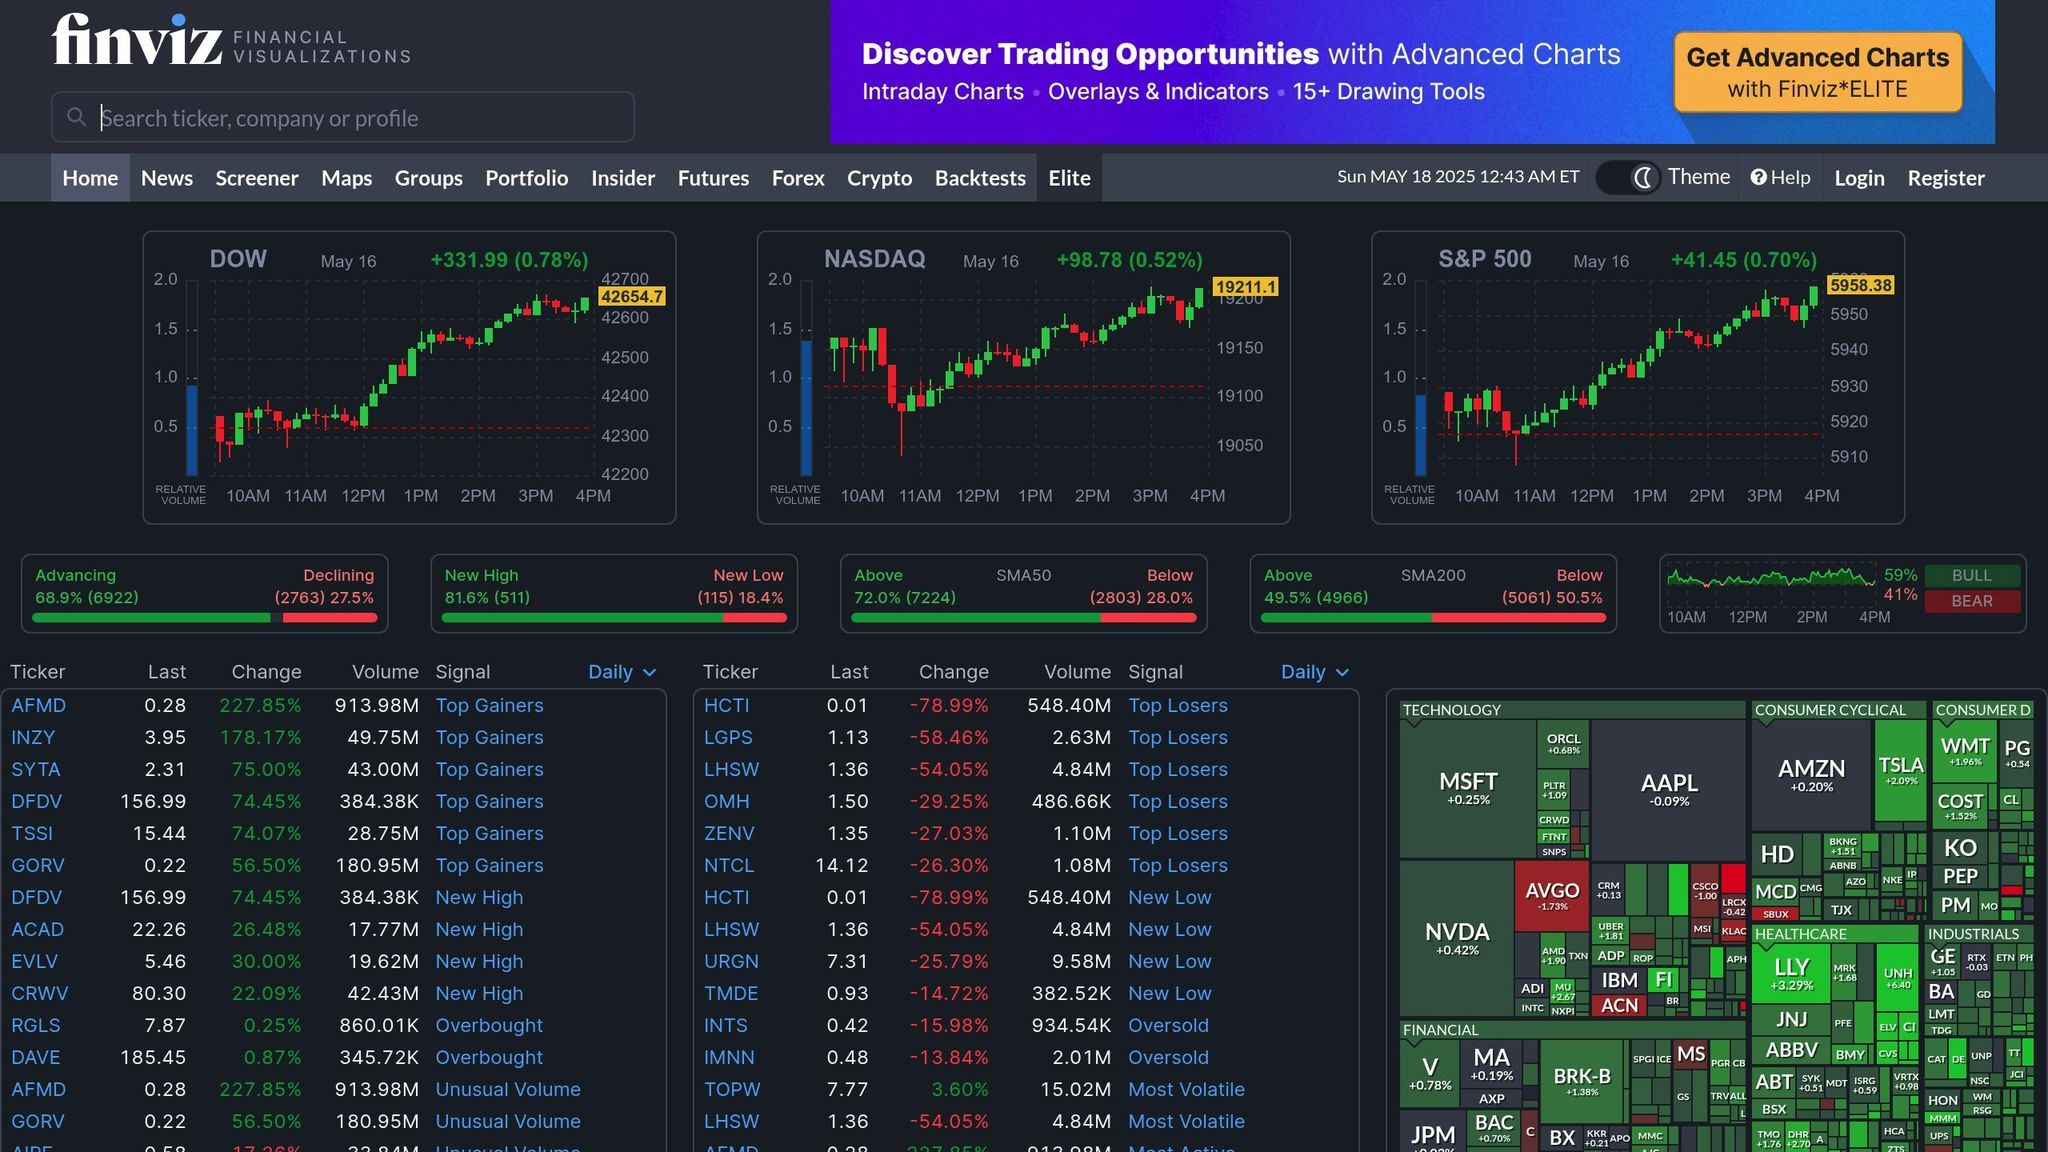
Task: Click Overbought signal in RGLS row
Action: tap(489, 1025)
